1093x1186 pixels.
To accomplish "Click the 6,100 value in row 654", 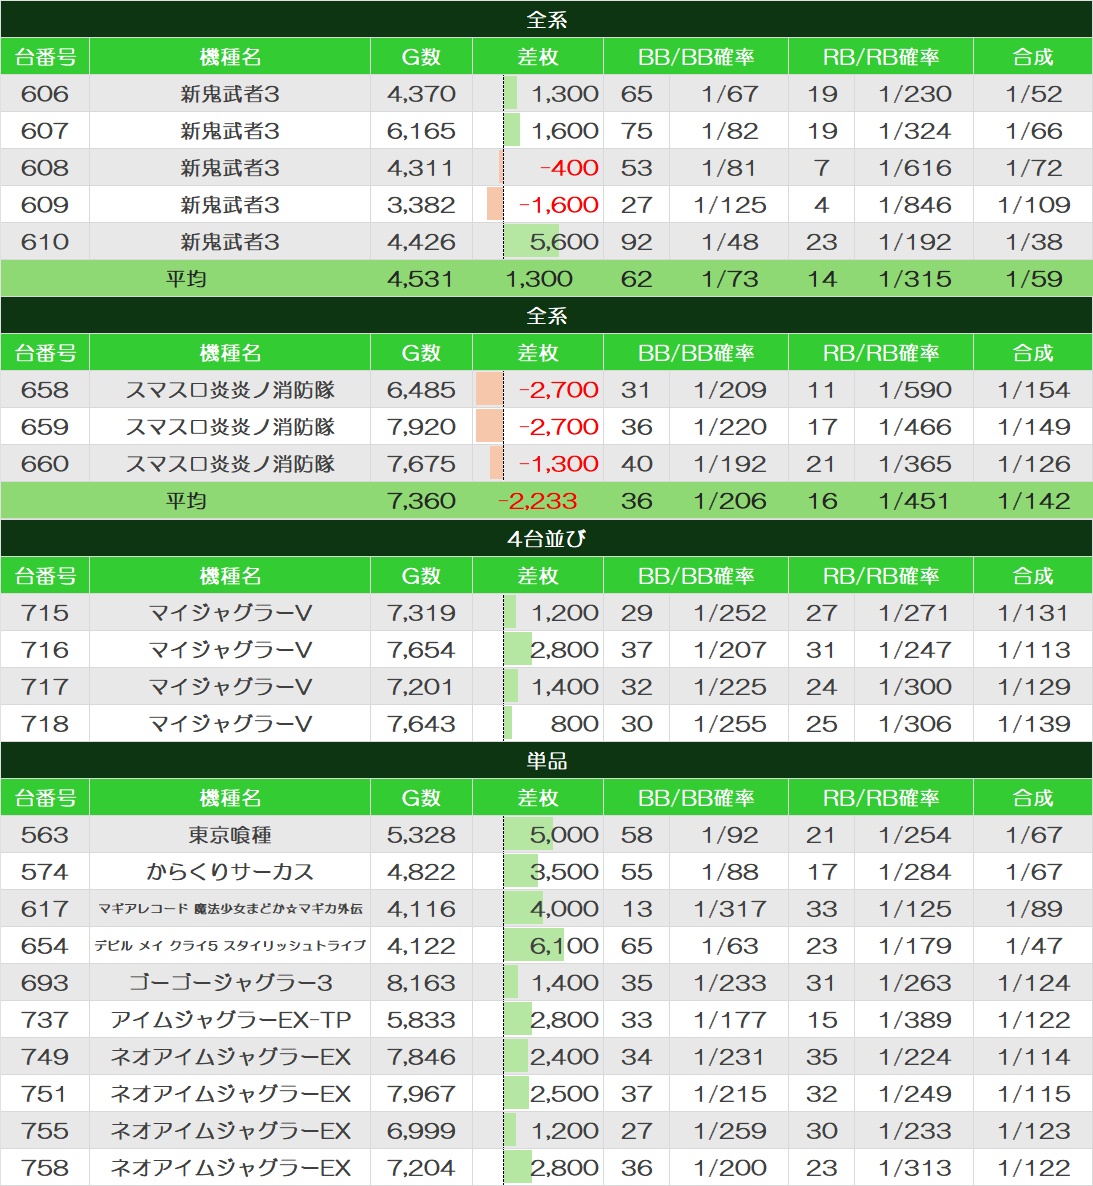I will tap(564, 946).
